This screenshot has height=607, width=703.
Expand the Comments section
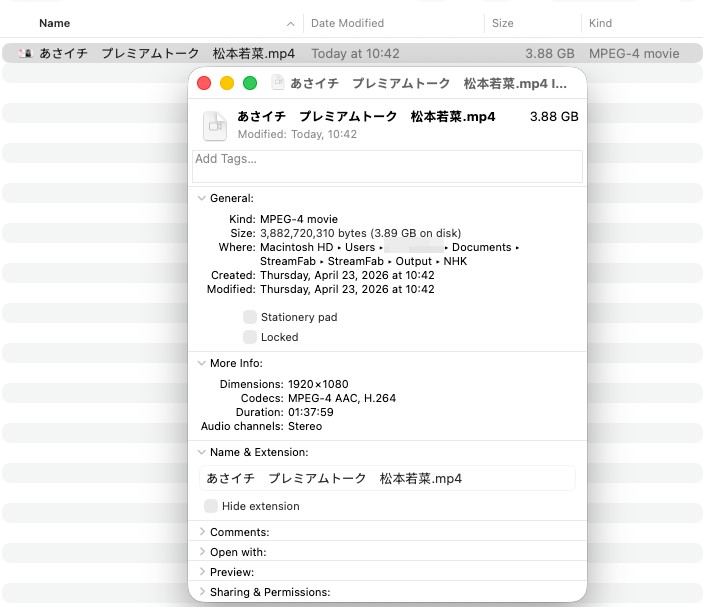click(202, 532)
